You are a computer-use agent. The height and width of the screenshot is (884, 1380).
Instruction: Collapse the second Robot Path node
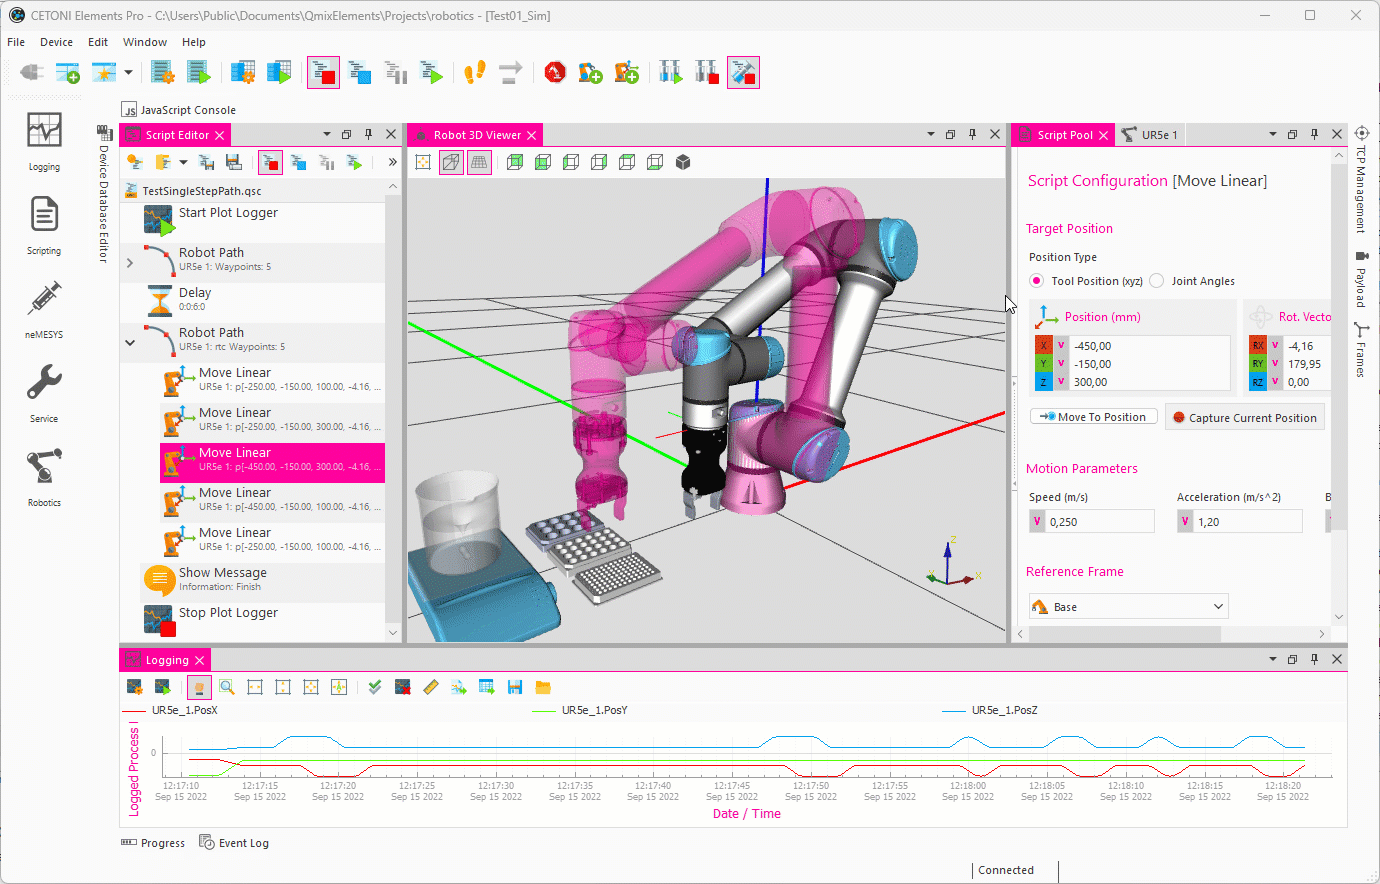pyautogui.click(x=130, y=343)
